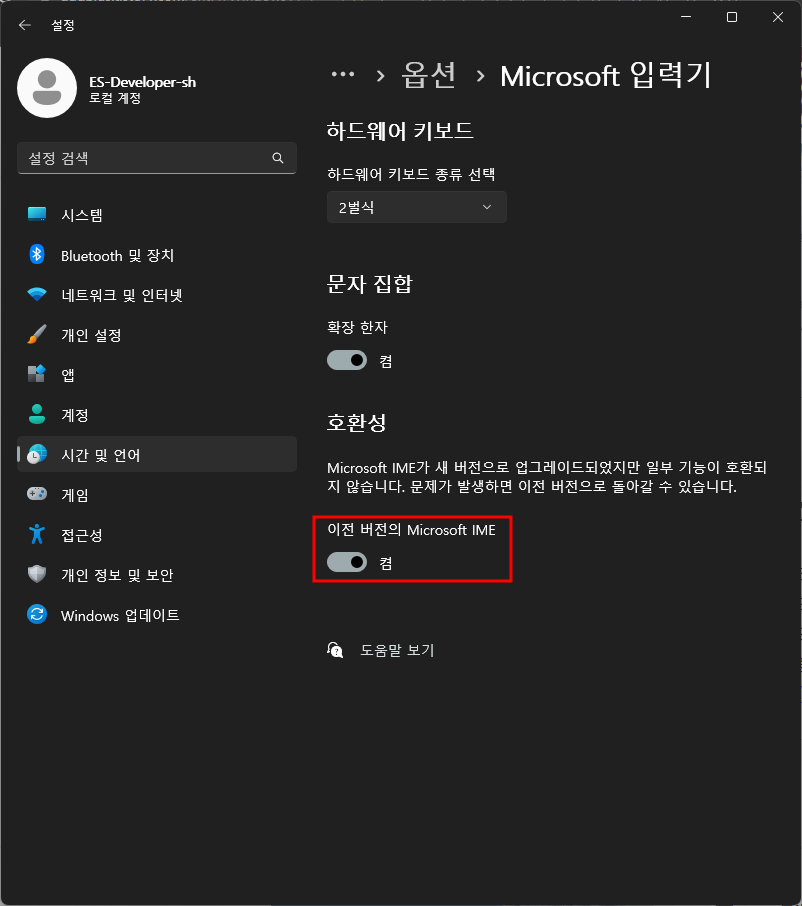Click the Microsoft 입력기 page title

tap(606, 76)
